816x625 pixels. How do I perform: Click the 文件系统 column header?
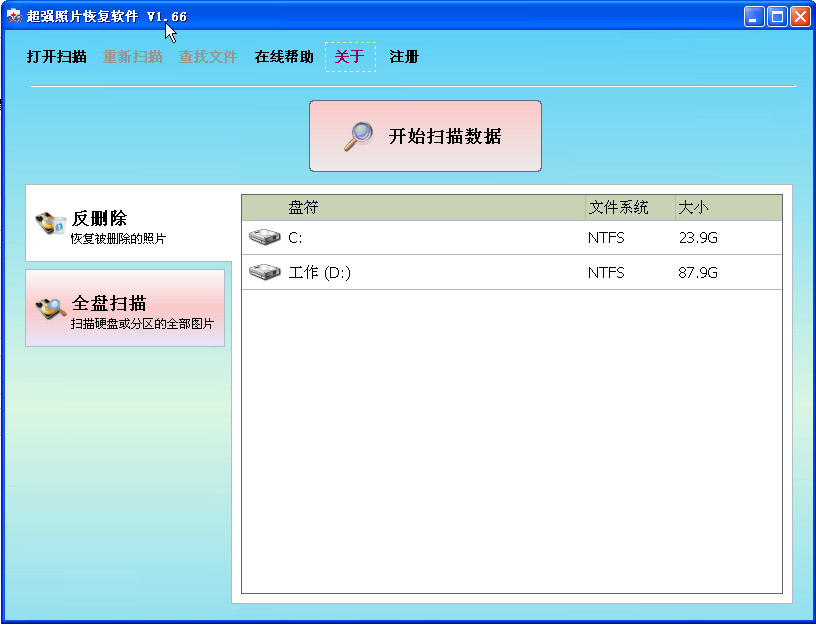(x=630, y=208)
